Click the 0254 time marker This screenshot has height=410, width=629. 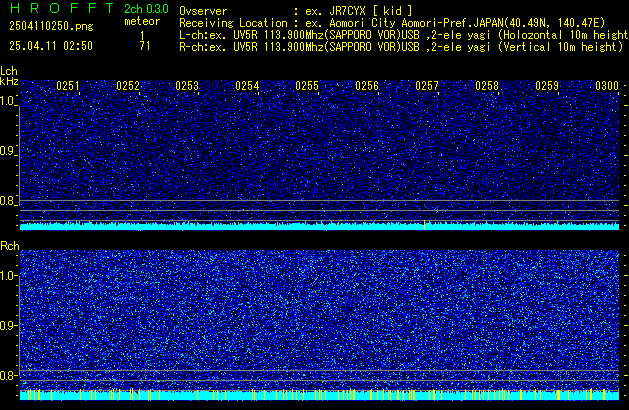point(247,86)
